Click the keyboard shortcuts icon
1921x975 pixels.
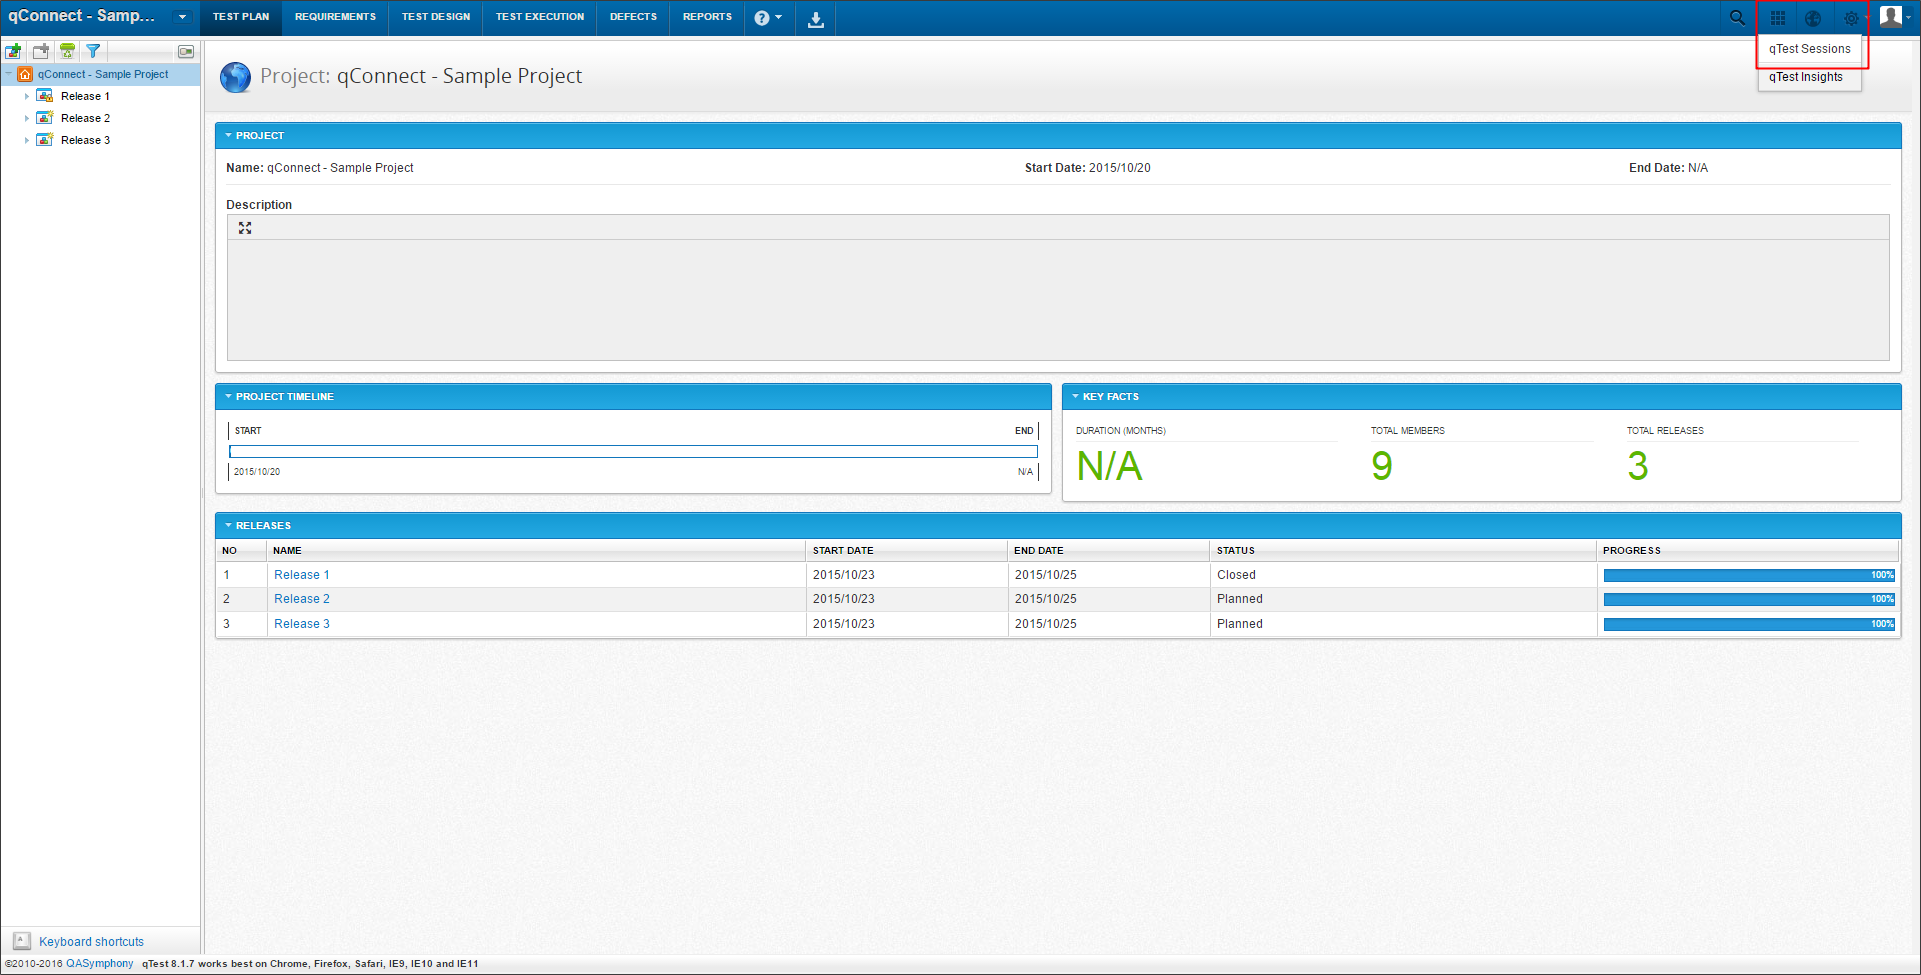coord(22,941)
